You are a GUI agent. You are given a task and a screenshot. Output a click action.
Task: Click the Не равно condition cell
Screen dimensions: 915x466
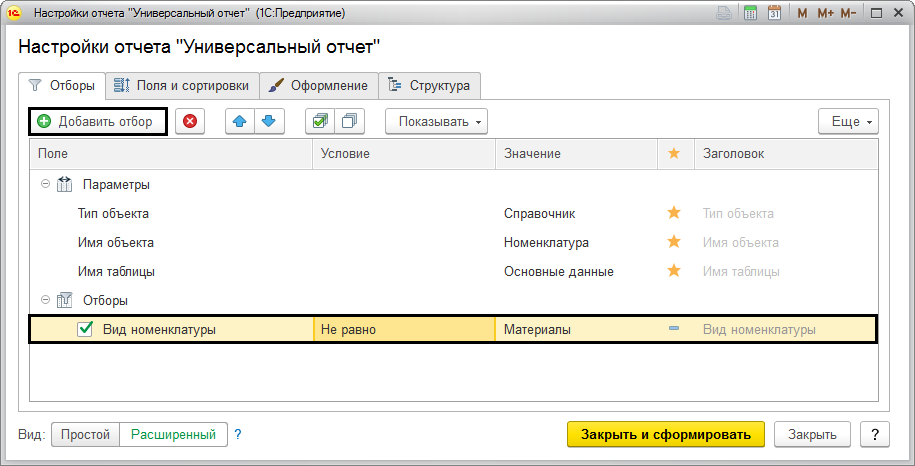click(403, 329)
